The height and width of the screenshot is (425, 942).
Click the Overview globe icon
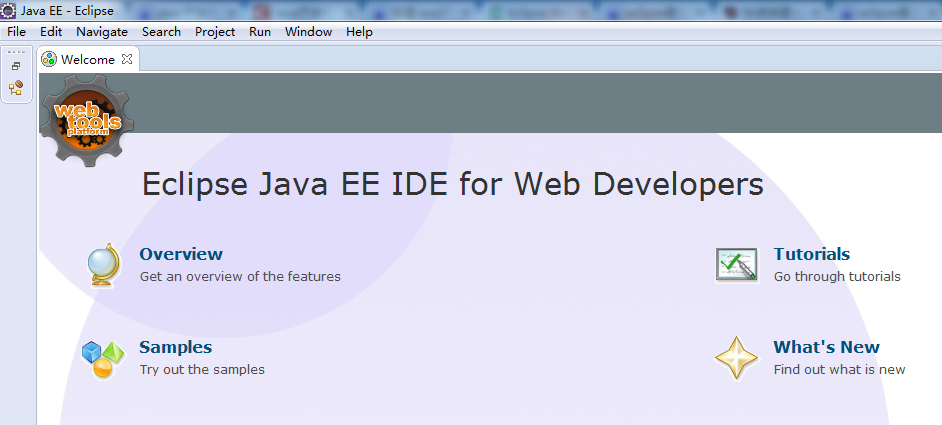[x=103, y=265]
